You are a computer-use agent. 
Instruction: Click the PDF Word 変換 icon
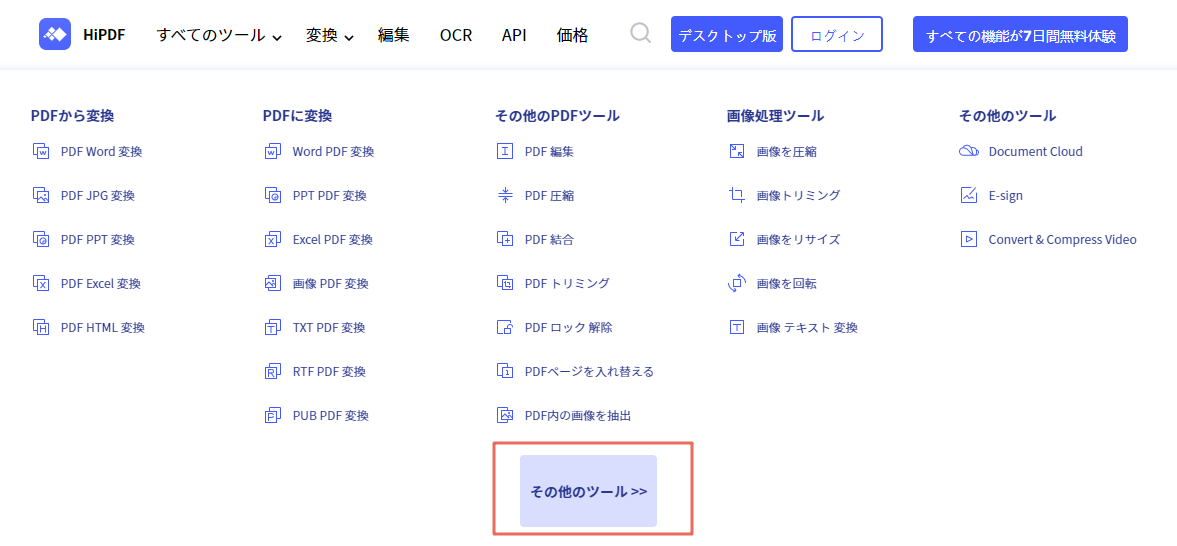click(x=41, y=152)
